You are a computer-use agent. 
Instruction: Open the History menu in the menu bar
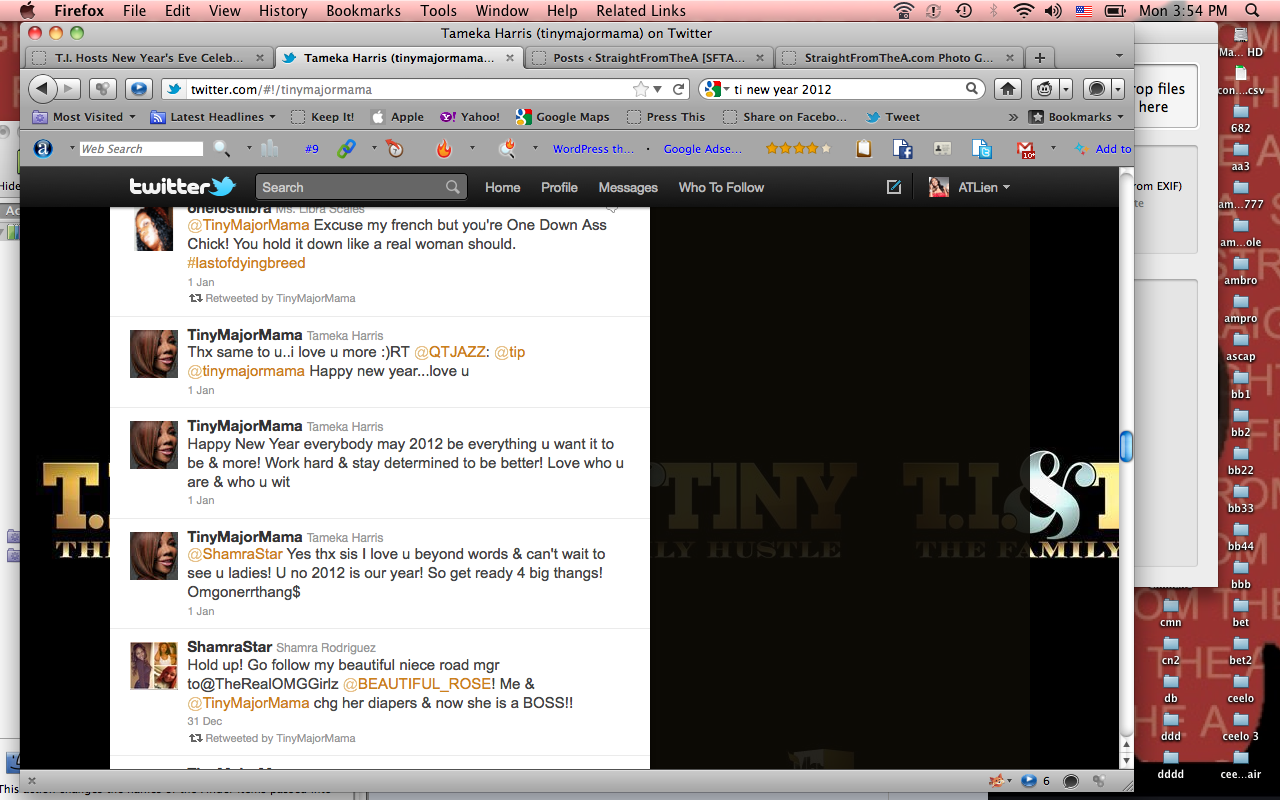pyautogui.click(x=283, y=11)
